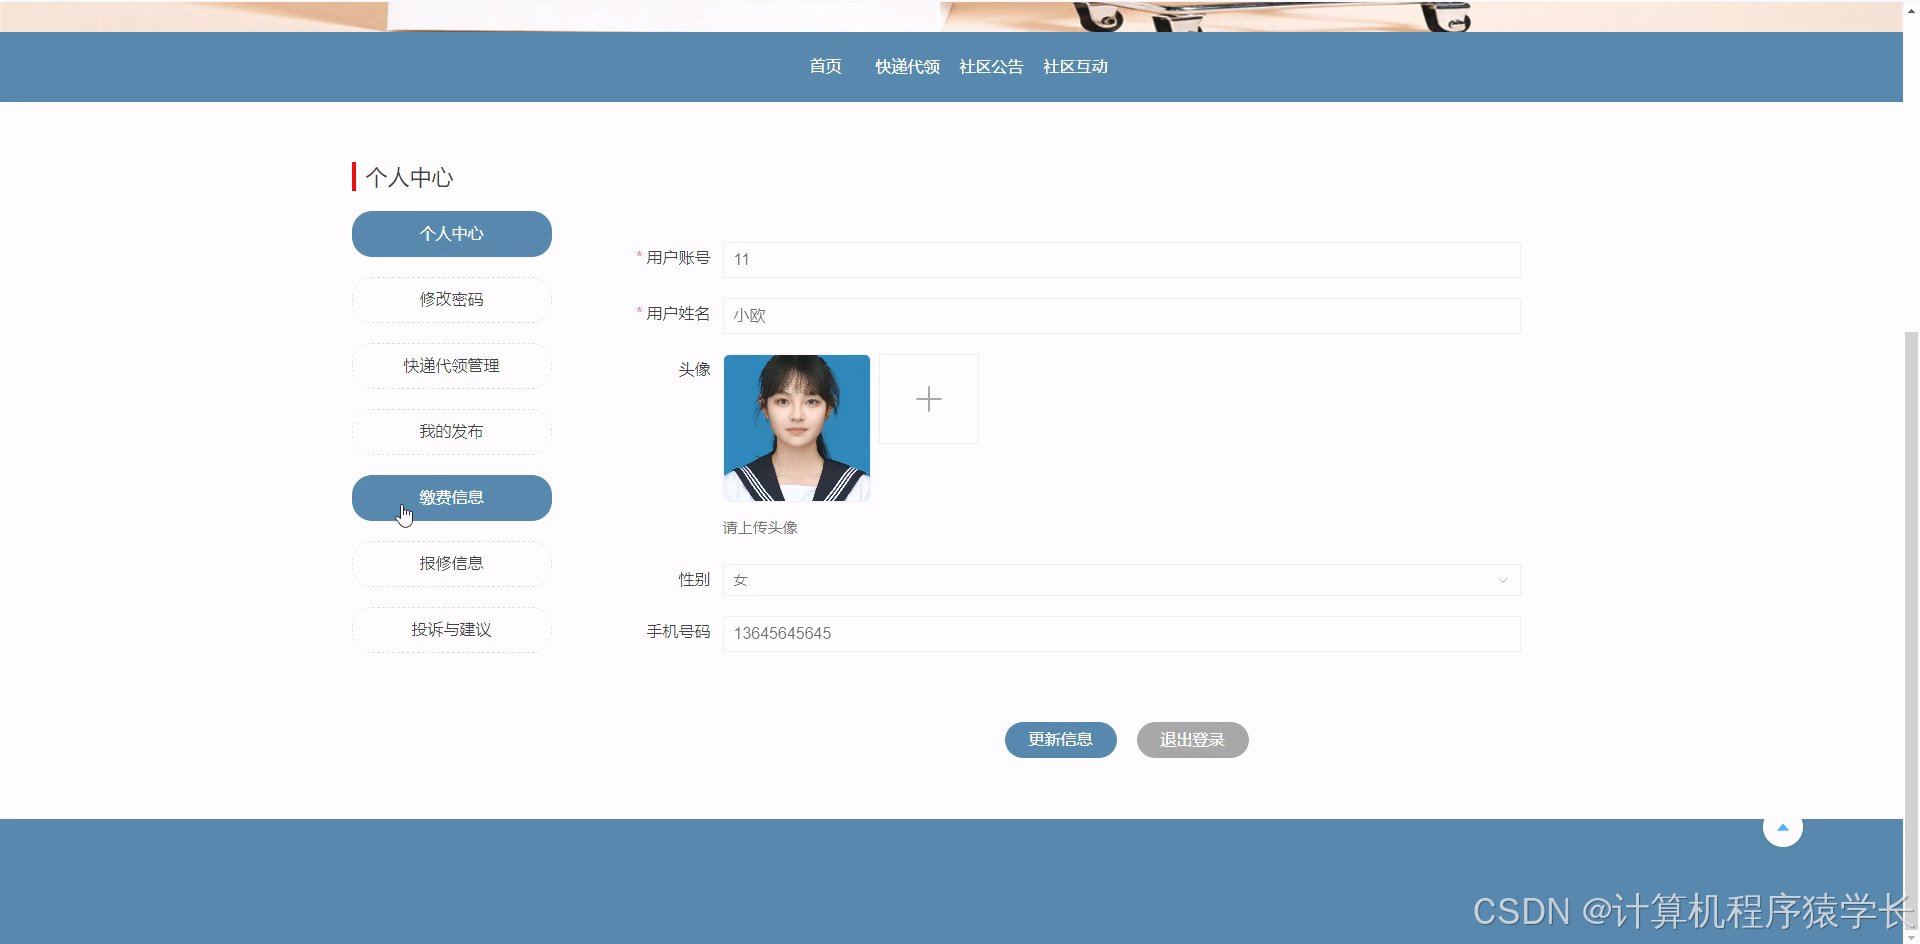The height and width of the screenshot is (944, 1920).
Task: Activate the 个人中心 highlighted state
Action: 451,233
